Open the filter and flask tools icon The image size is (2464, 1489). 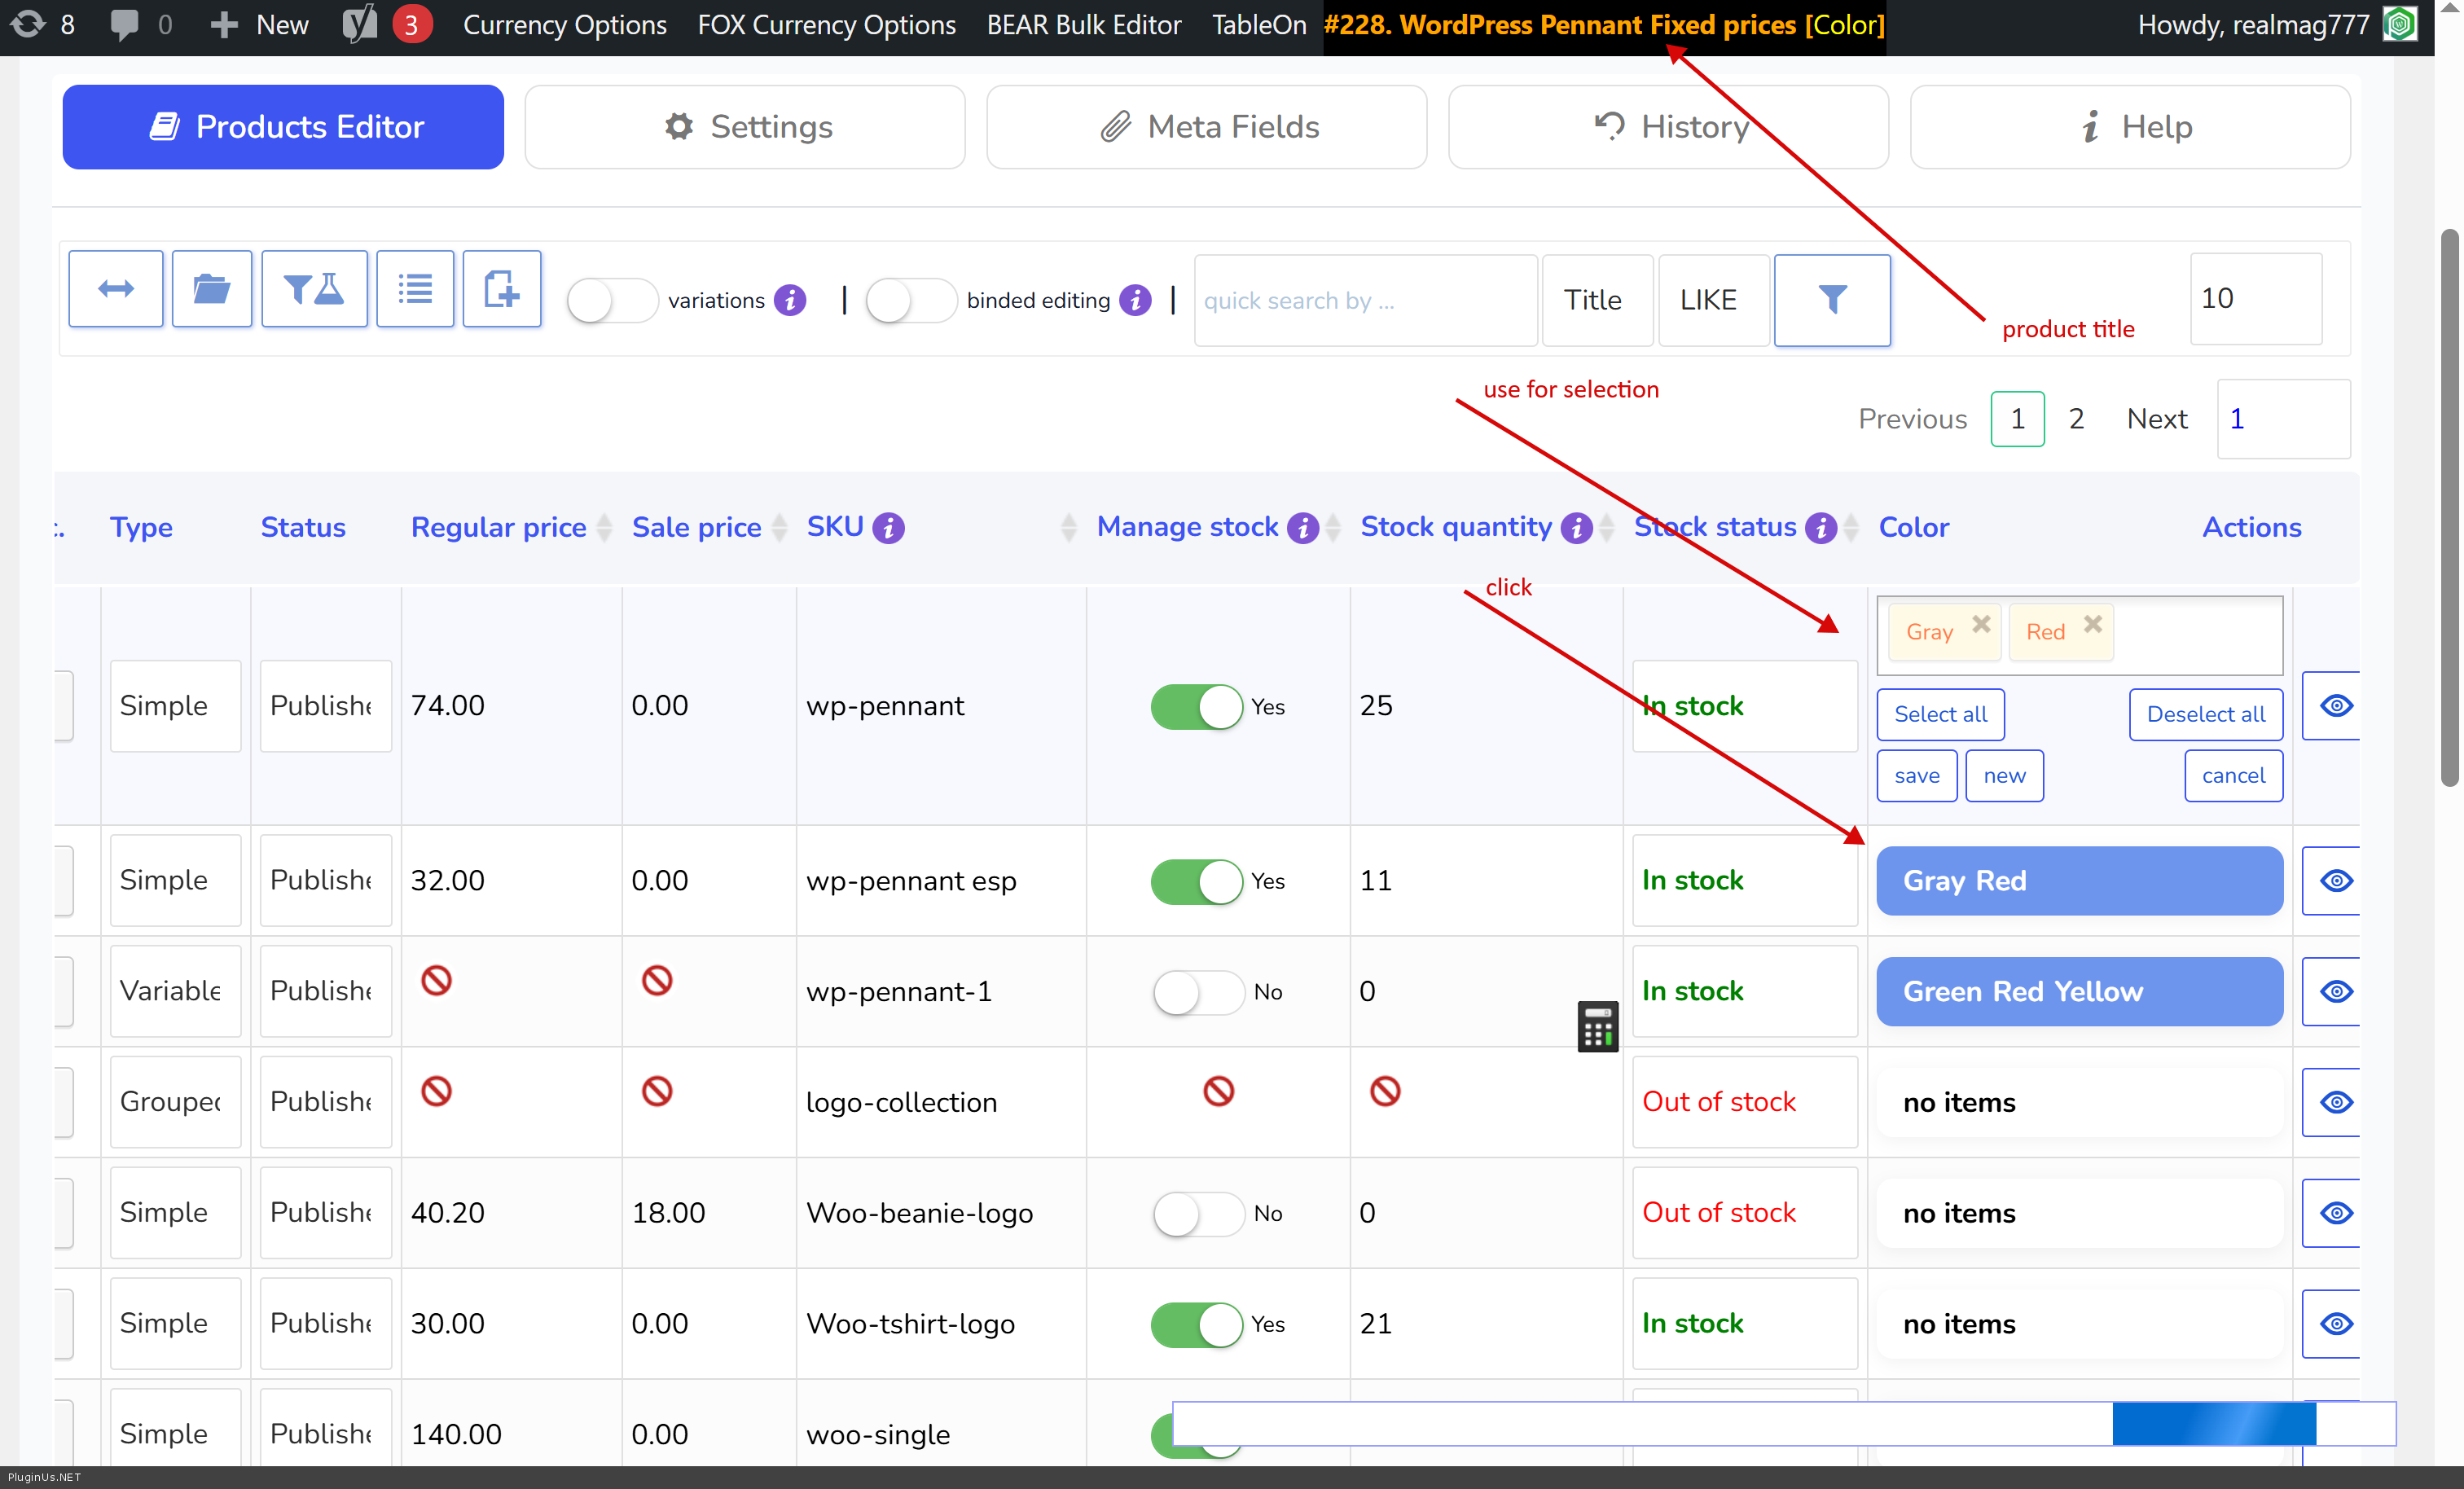[314, 289]
